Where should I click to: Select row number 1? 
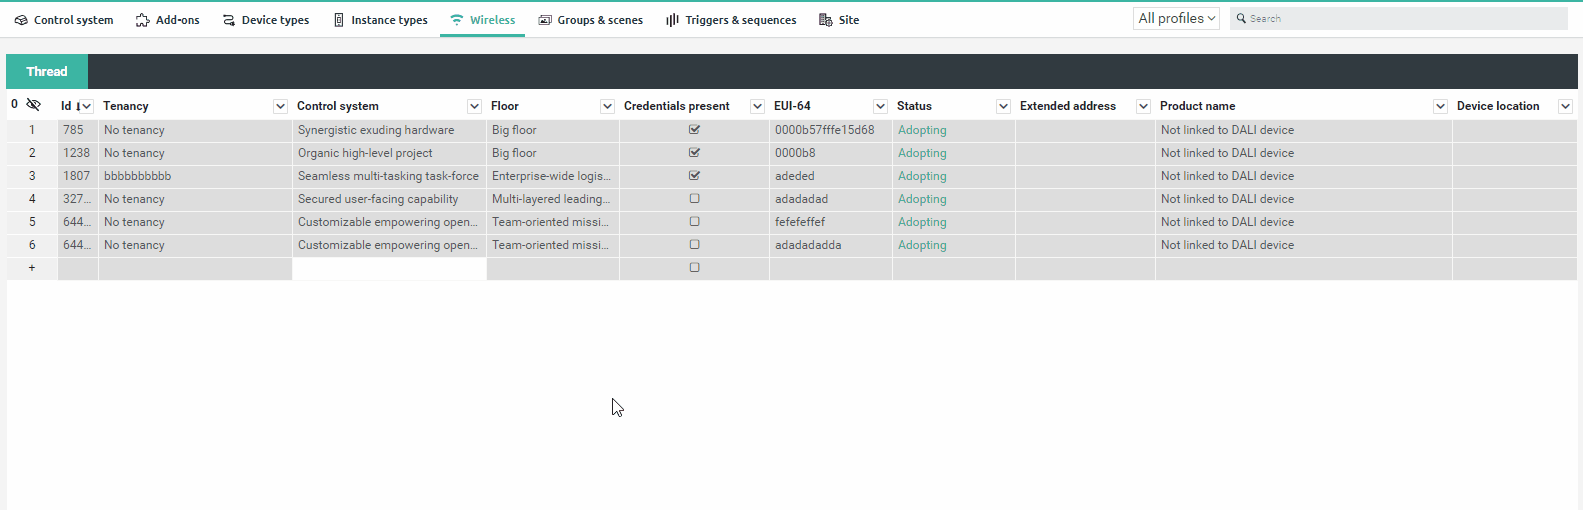pos(32,130)
